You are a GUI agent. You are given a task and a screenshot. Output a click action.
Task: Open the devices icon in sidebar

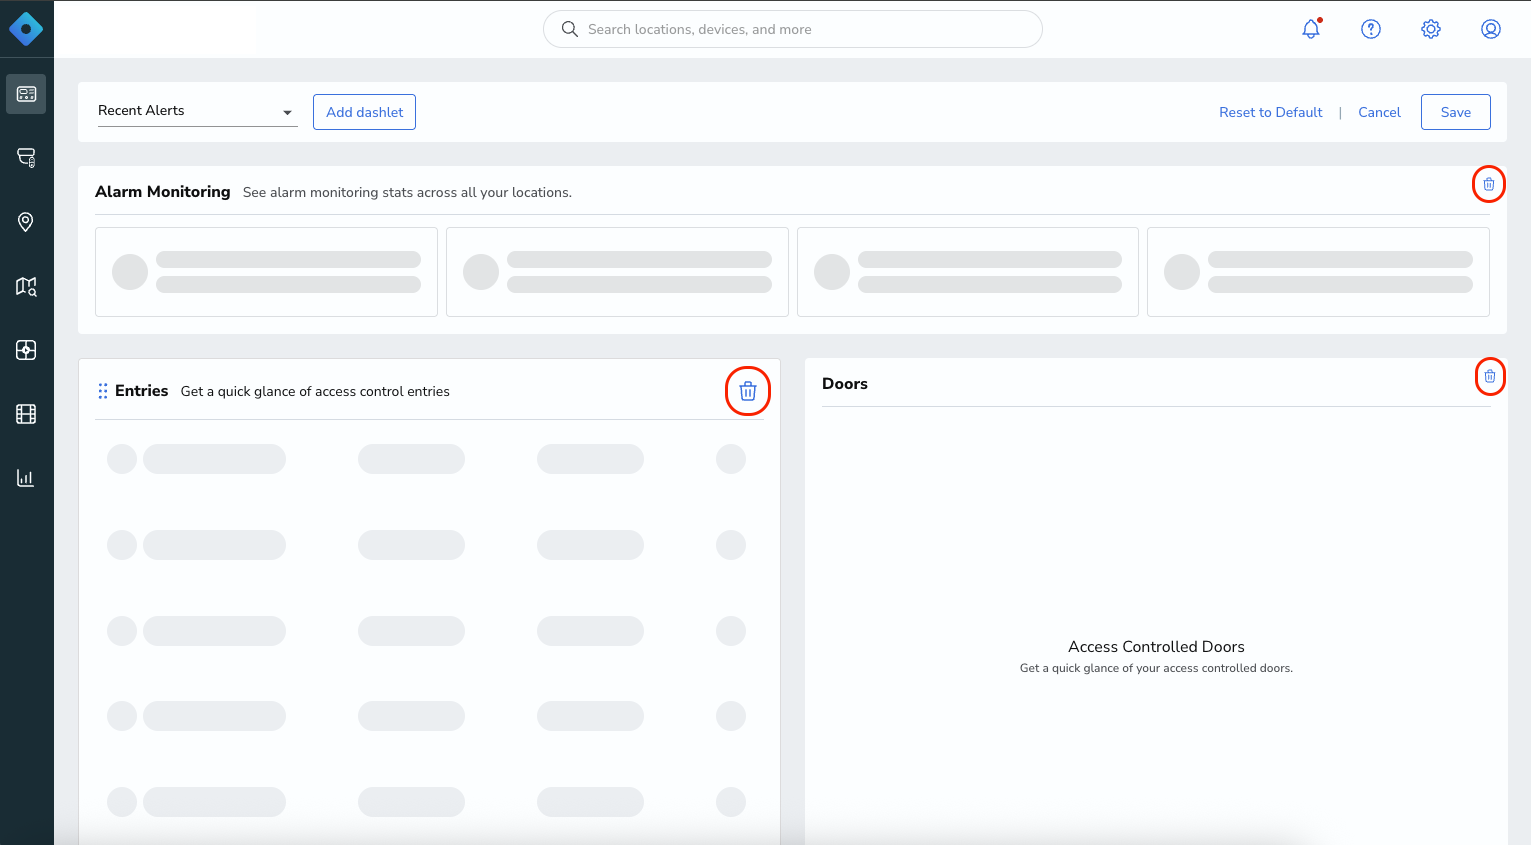26,158
